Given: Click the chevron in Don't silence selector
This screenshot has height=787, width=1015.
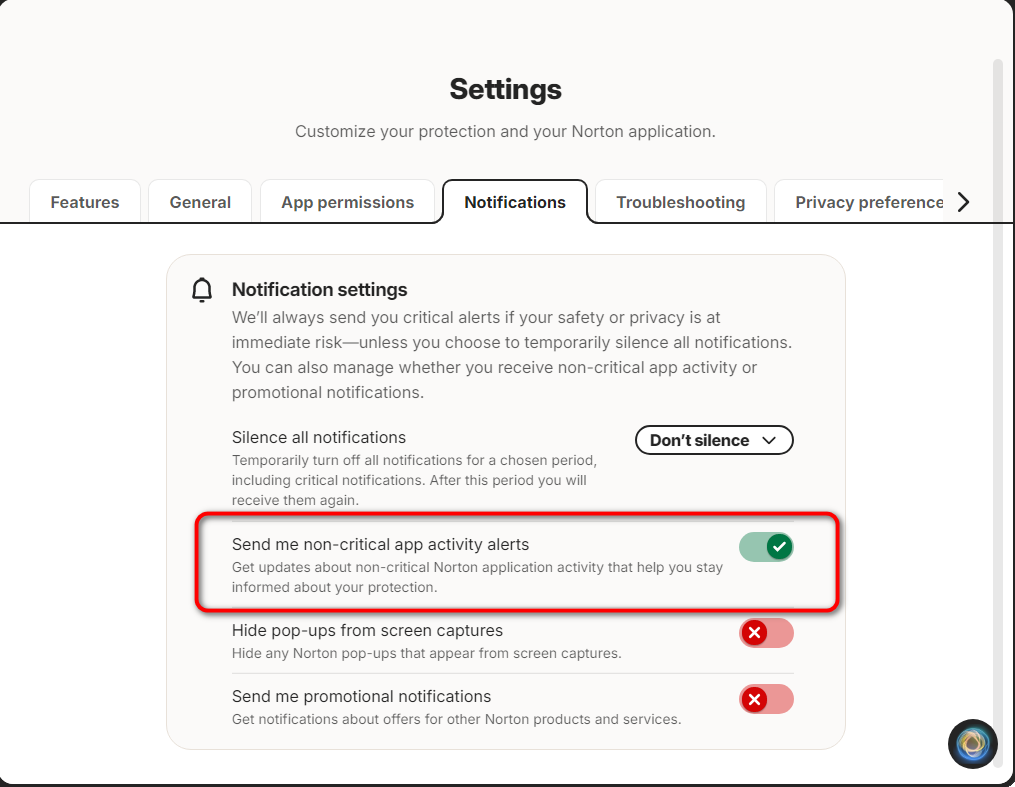Looking at the screenshot, I should point(769,441).
